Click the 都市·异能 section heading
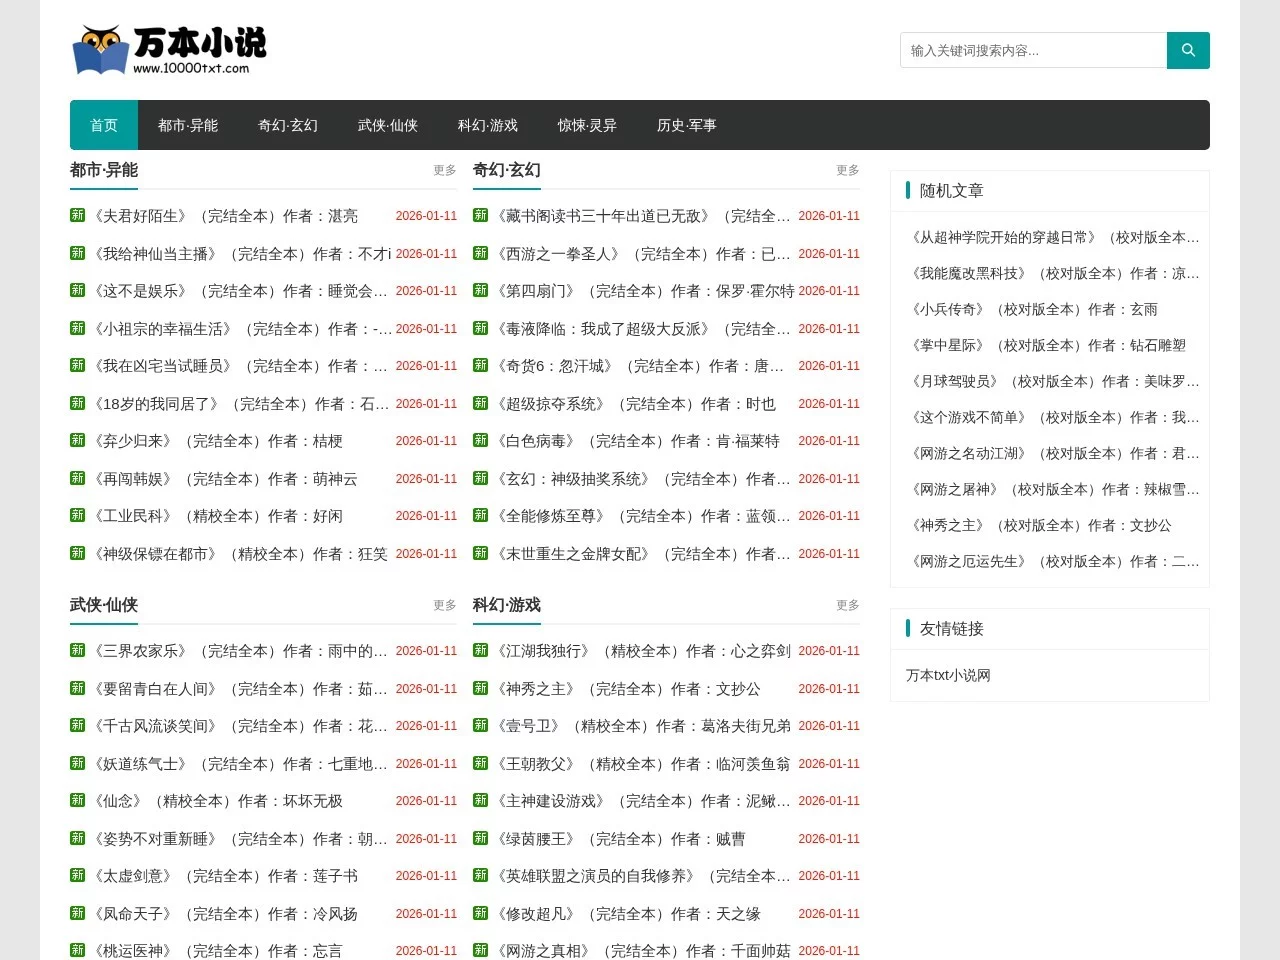 (104, 170)
